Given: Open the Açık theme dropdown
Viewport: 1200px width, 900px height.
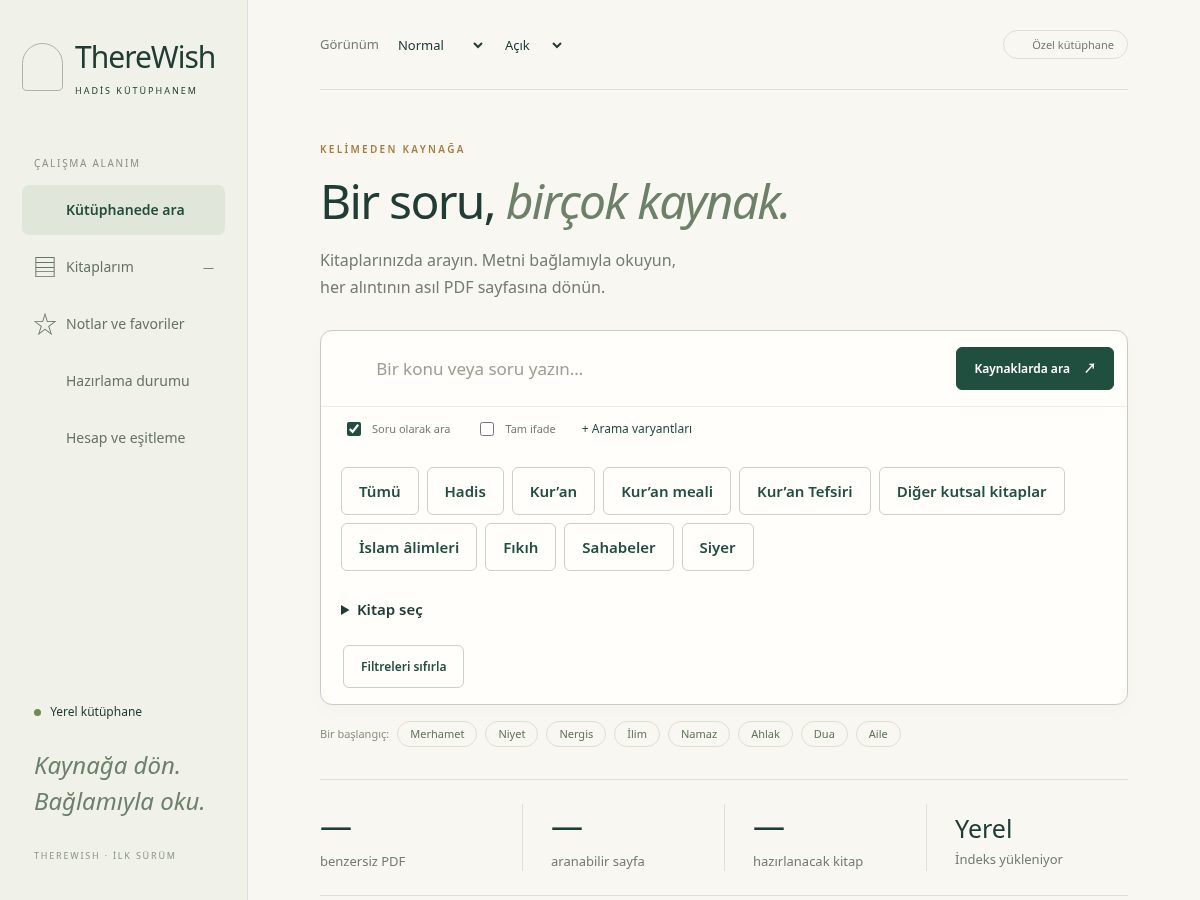Looking at the screenshot, I should pos(533,45).
